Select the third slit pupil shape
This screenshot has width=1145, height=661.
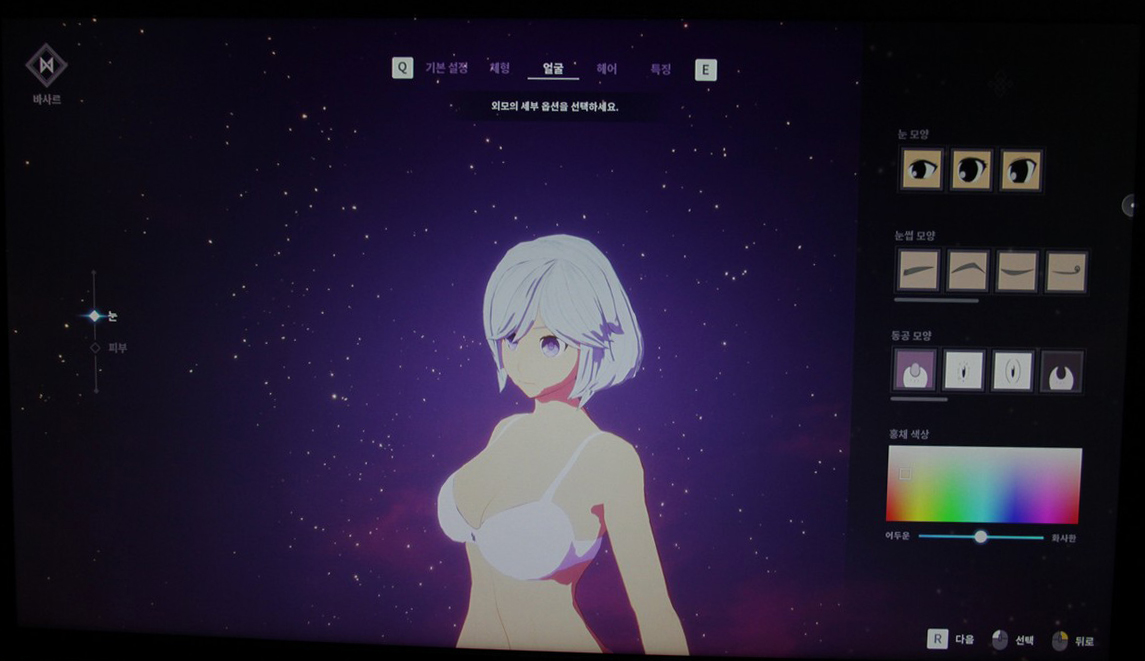pyautogui.click(x=1012, y=371)
